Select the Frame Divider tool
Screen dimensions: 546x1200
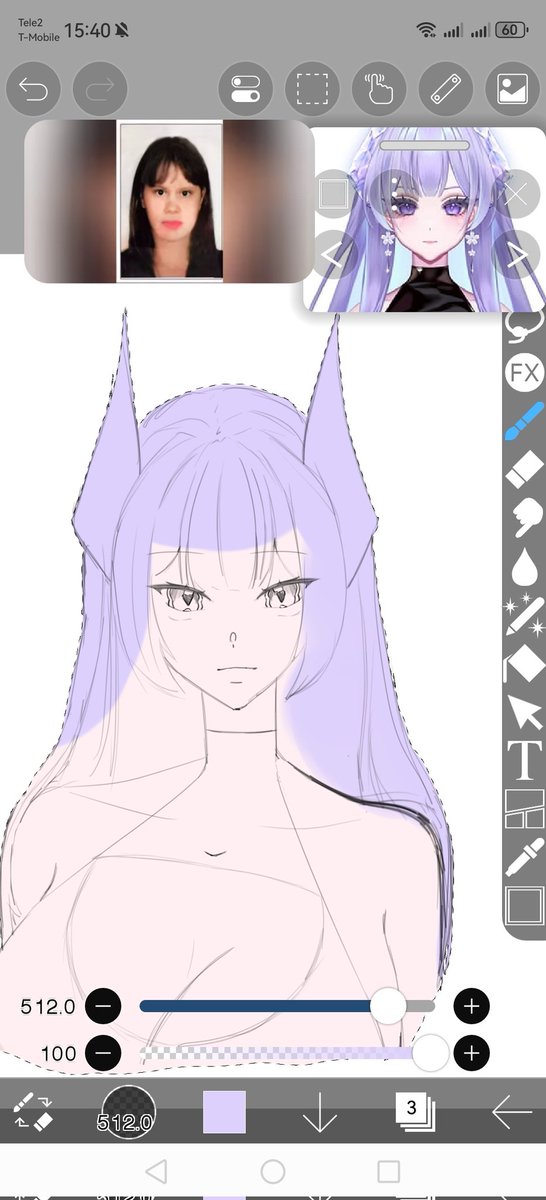coord(524,808)
